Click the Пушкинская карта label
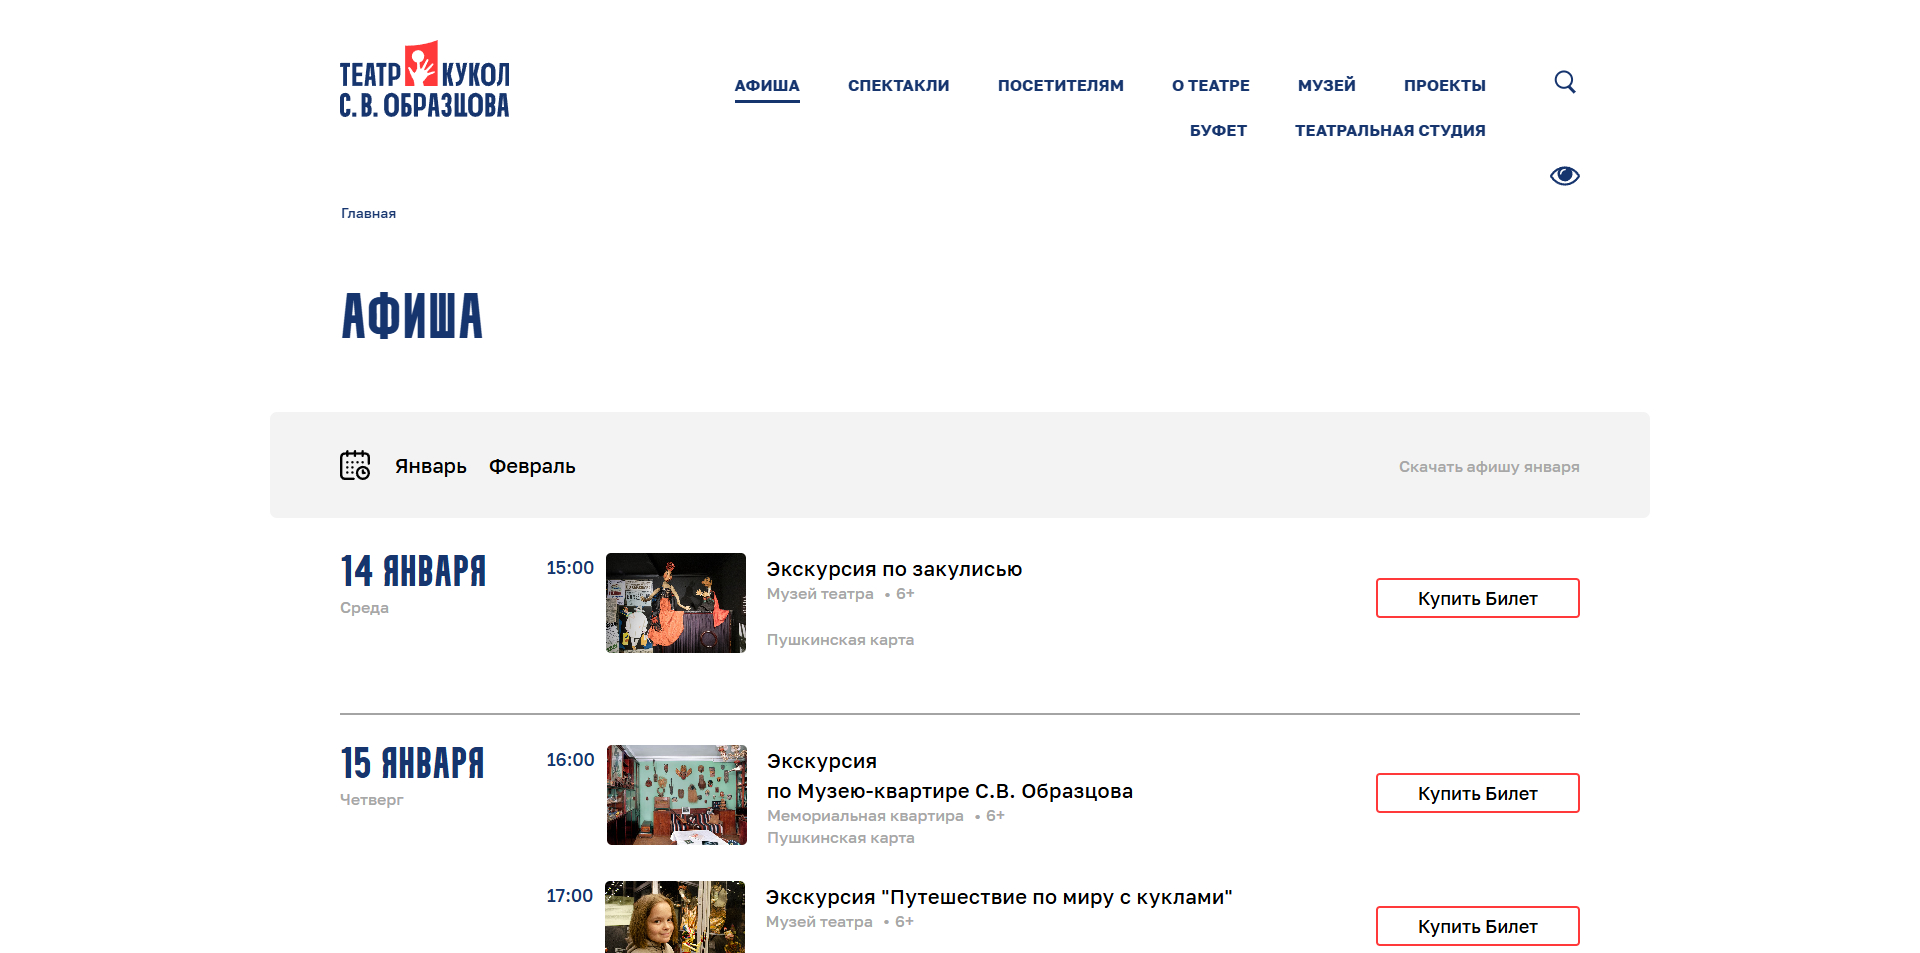This screenshot has width=1920, height=953. click(x=840, y=639)
